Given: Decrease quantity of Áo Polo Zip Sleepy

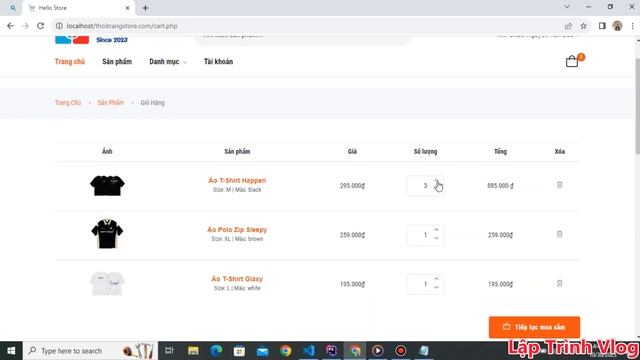Looking at the screenshot, I should pos(436,238).
